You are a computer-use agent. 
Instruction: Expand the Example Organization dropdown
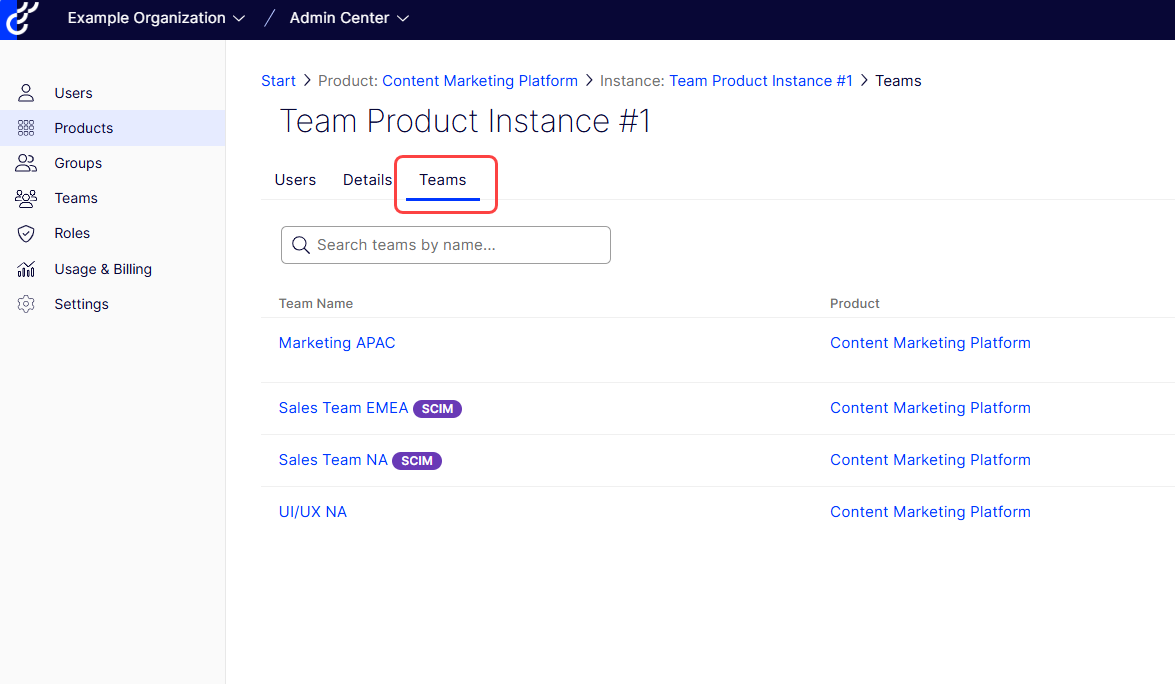pos(155,18)
